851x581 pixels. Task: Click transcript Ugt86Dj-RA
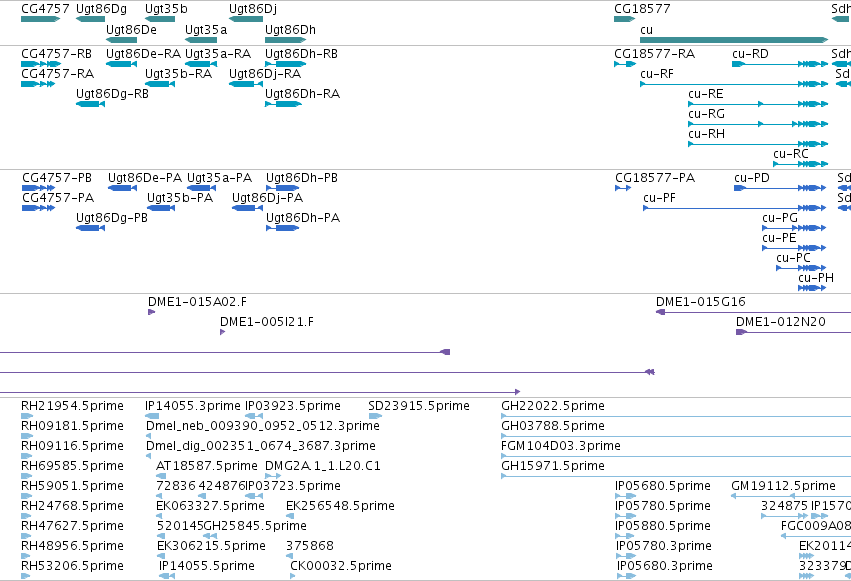(265, 74)
